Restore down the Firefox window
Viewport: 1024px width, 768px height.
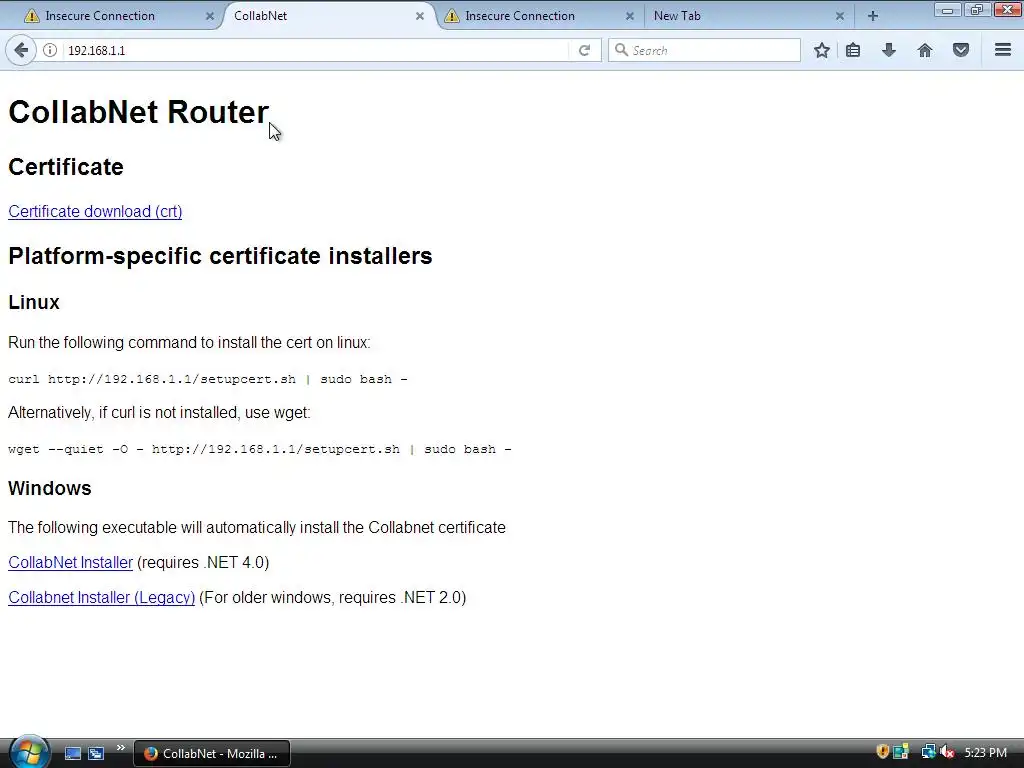(976, 9)
